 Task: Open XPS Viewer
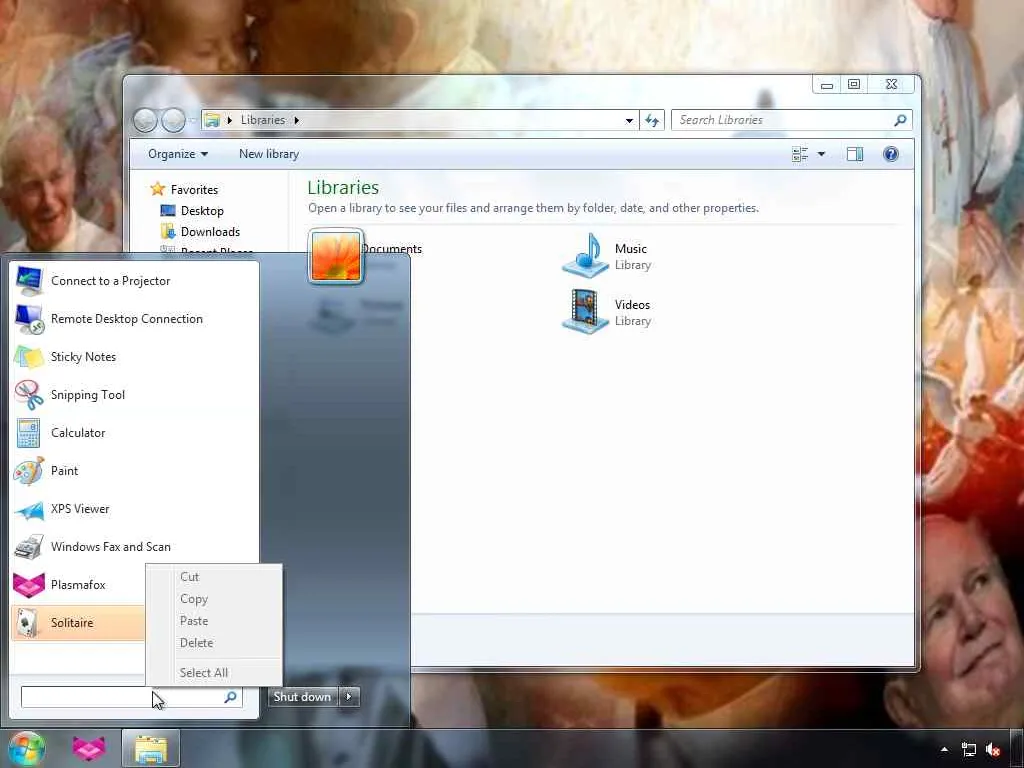tap(134, 509)
